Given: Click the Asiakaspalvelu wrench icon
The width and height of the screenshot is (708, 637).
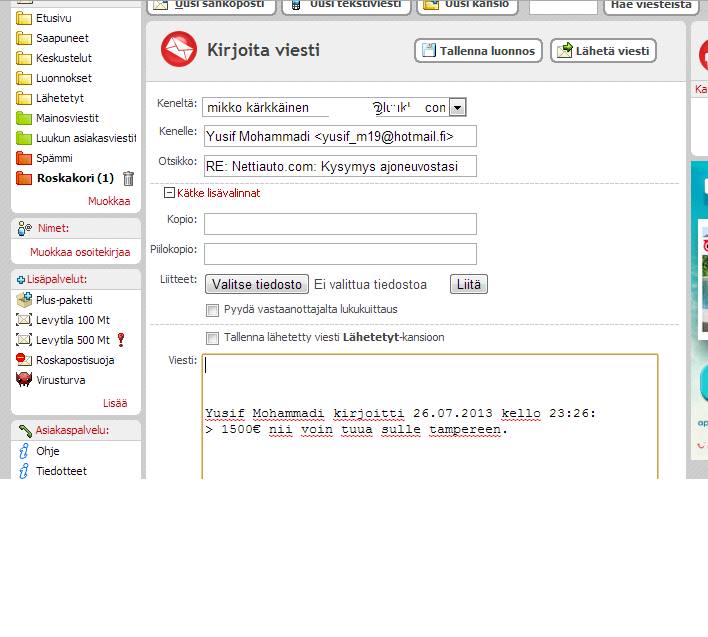Looking at the screenshot, I should 25,431.
